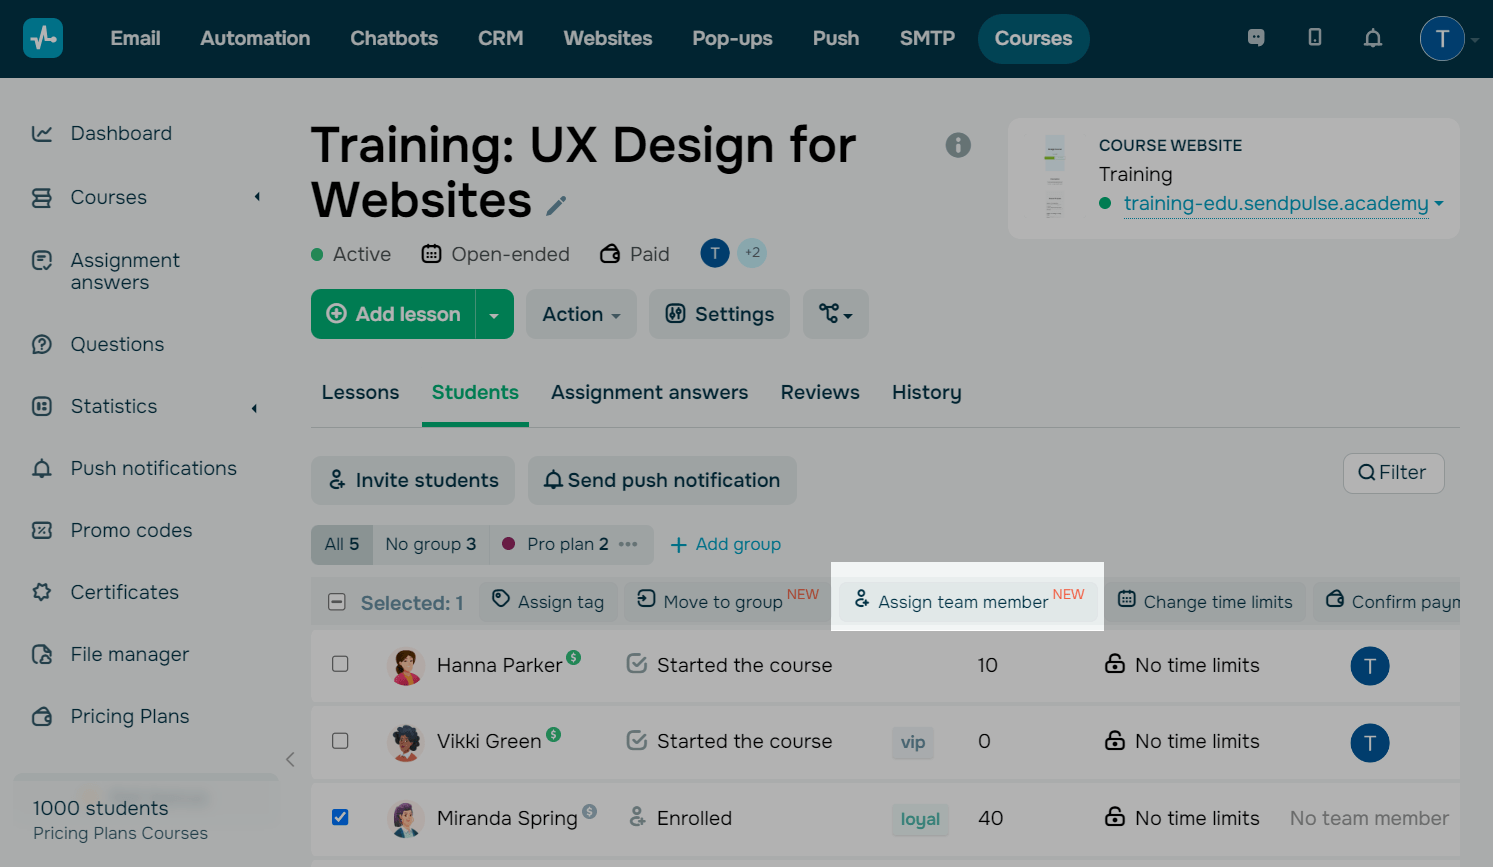Click the pencil icon to edit course title
Screen dimensions: 1493x867
coord(556,206)
